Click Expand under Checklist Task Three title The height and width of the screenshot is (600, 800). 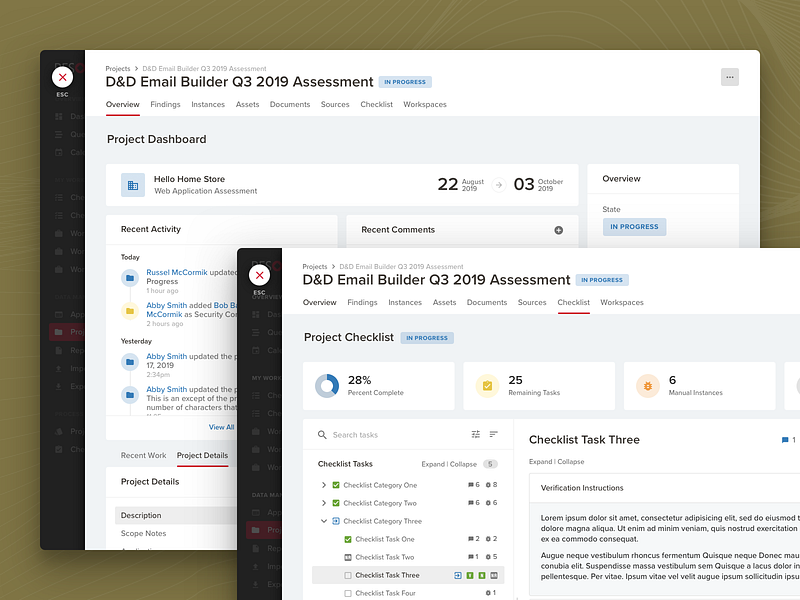540,462
